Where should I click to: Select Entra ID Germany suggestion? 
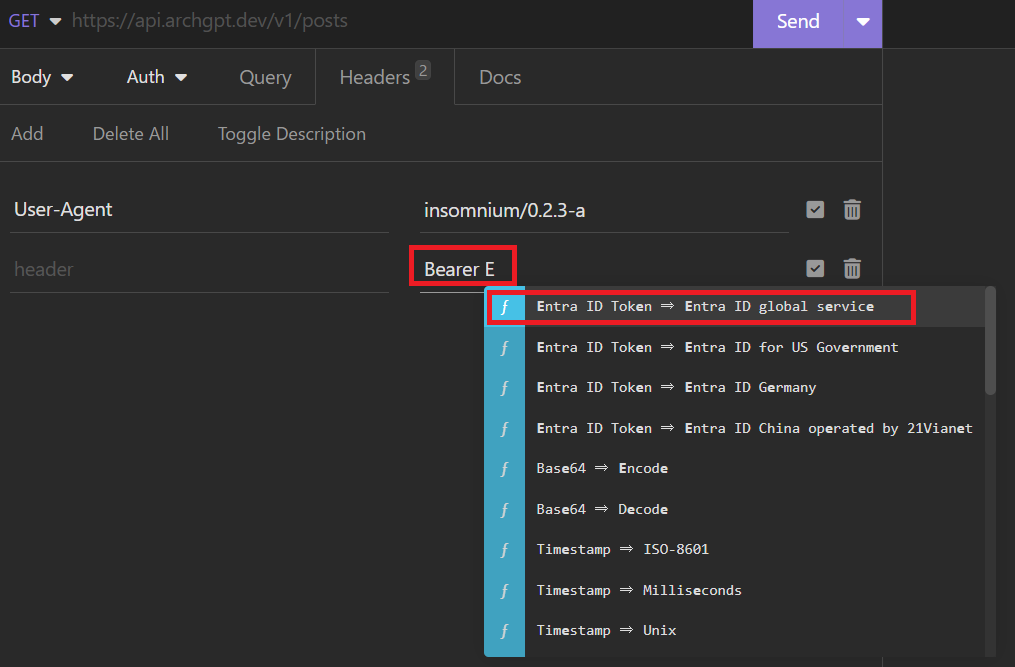point(735,388)
